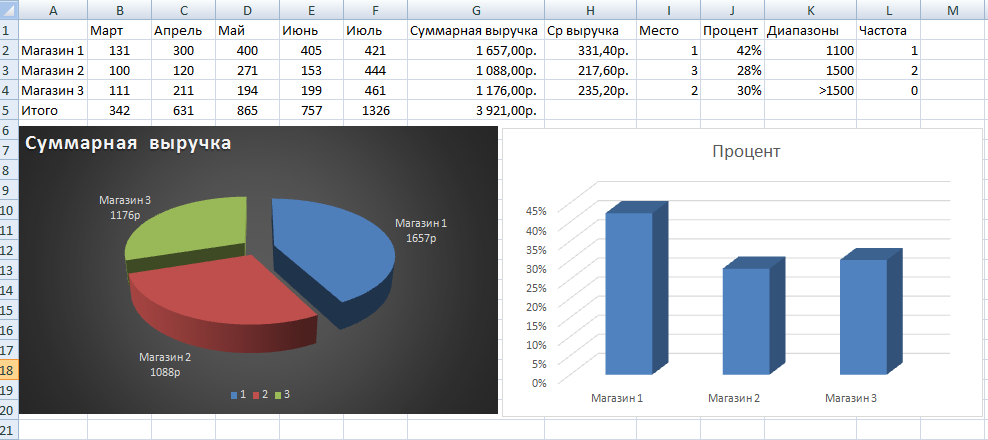Viewport: 988px width, 440px height.
Task: Click cell with header Апрель
Action: coord(183,30)
